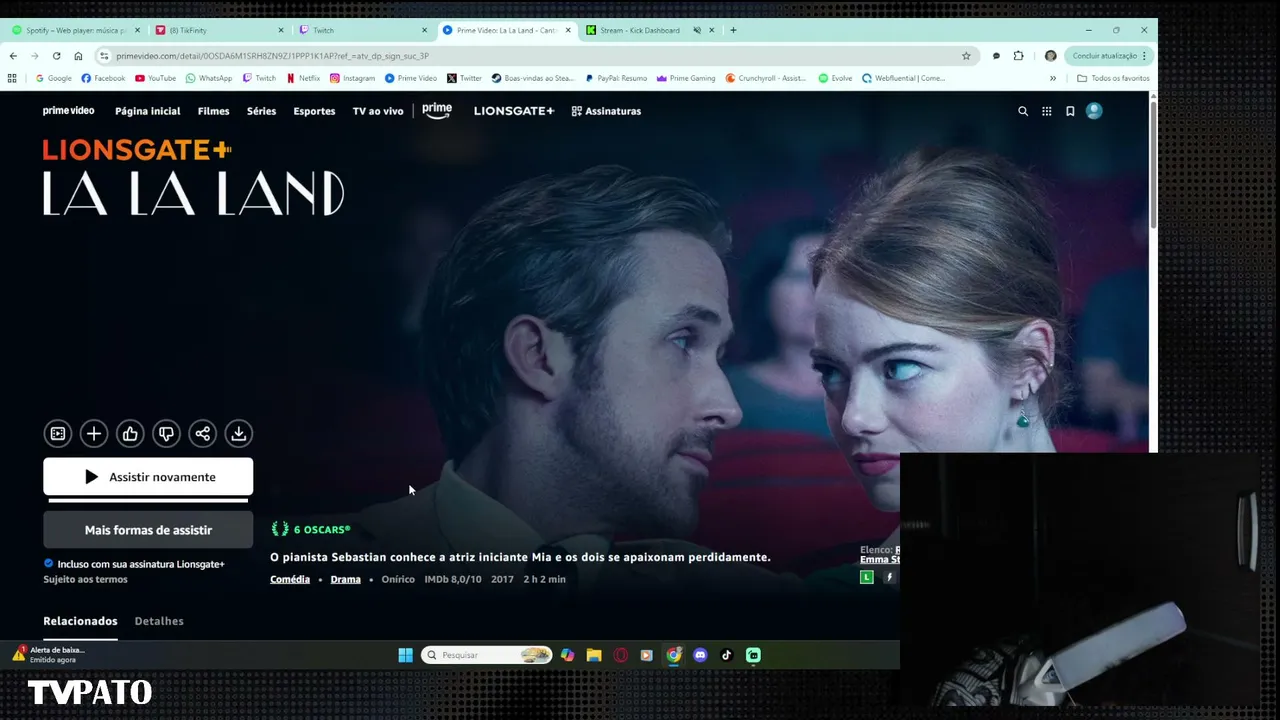Open TikTok from the taskbar
The height and width of the screenshot is (720, 1280).
pos(726,655)
